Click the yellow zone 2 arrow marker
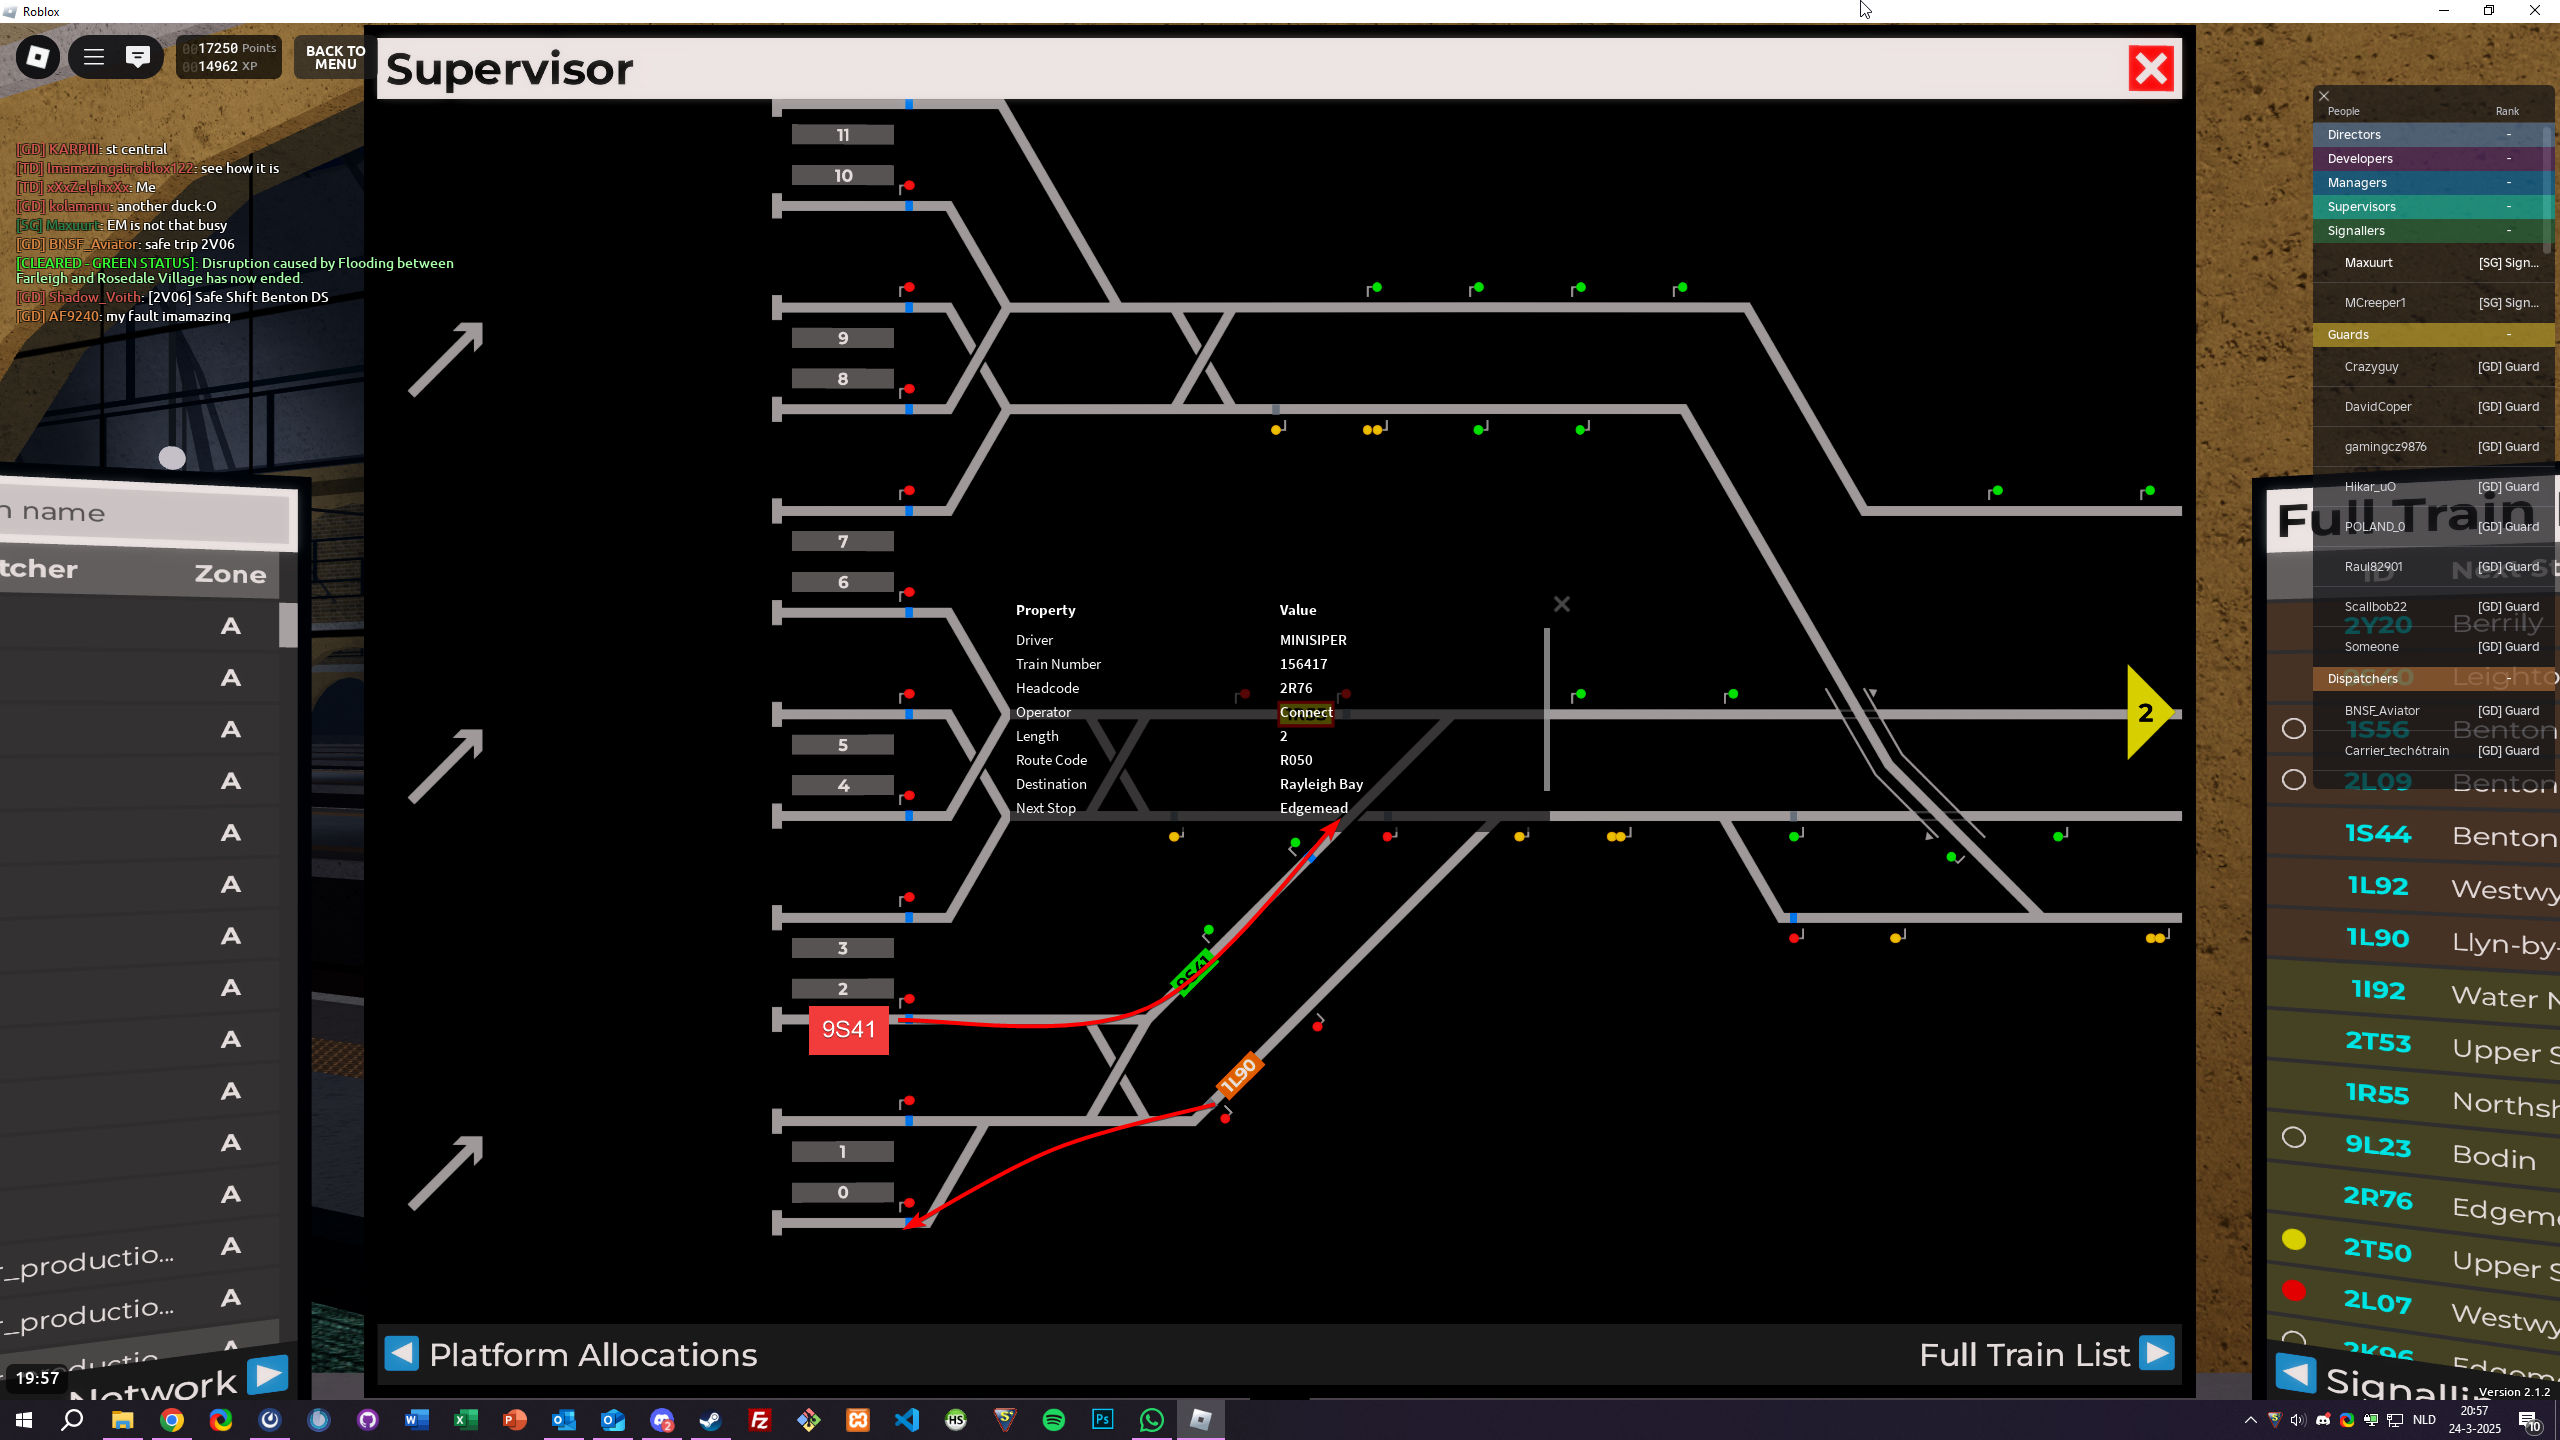The height and width of the screenshot is (1440, 2560). (x=2147, y=713)
